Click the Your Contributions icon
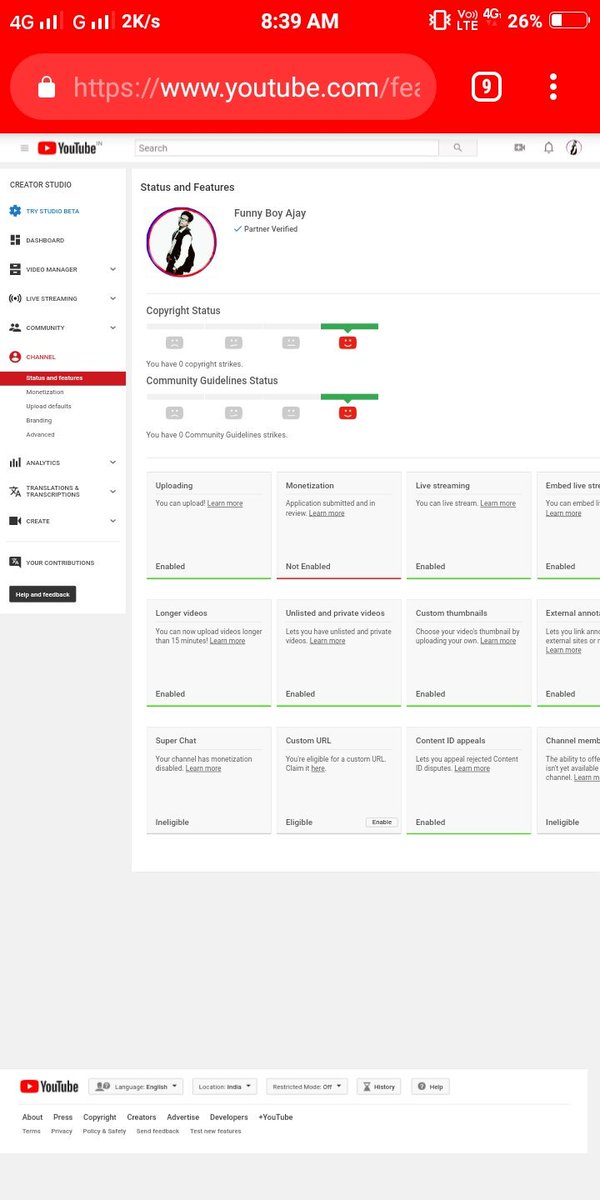The image size is (600, 1200). (15, 562)
